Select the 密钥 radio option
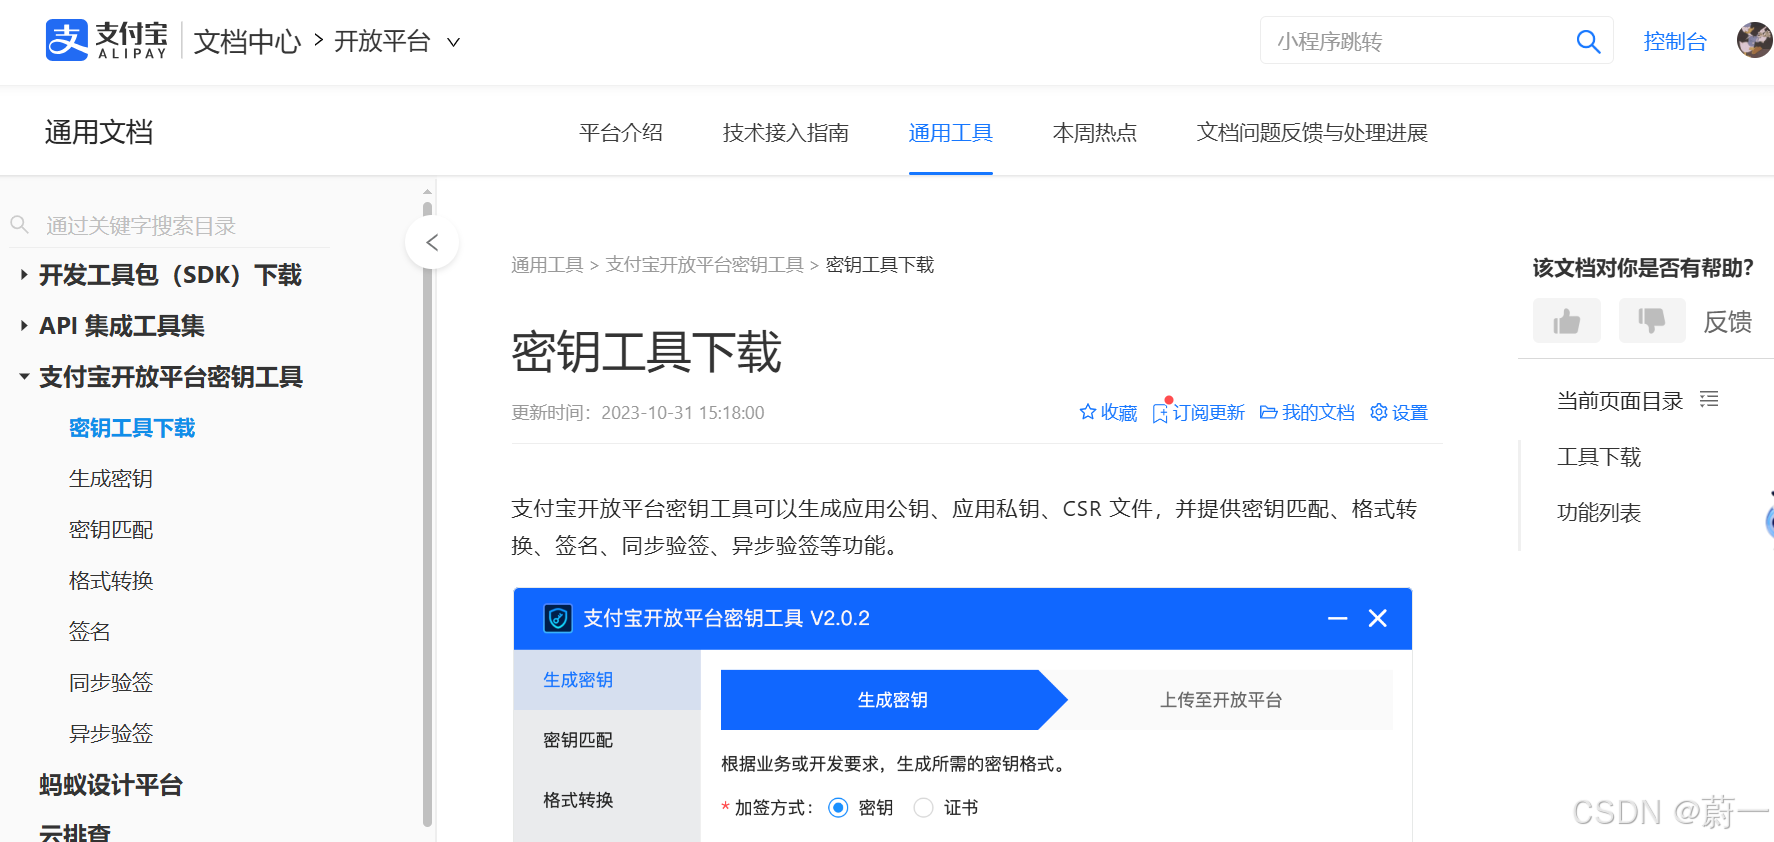The height and width of the screenshot is (842, 1774). (838, 807)
